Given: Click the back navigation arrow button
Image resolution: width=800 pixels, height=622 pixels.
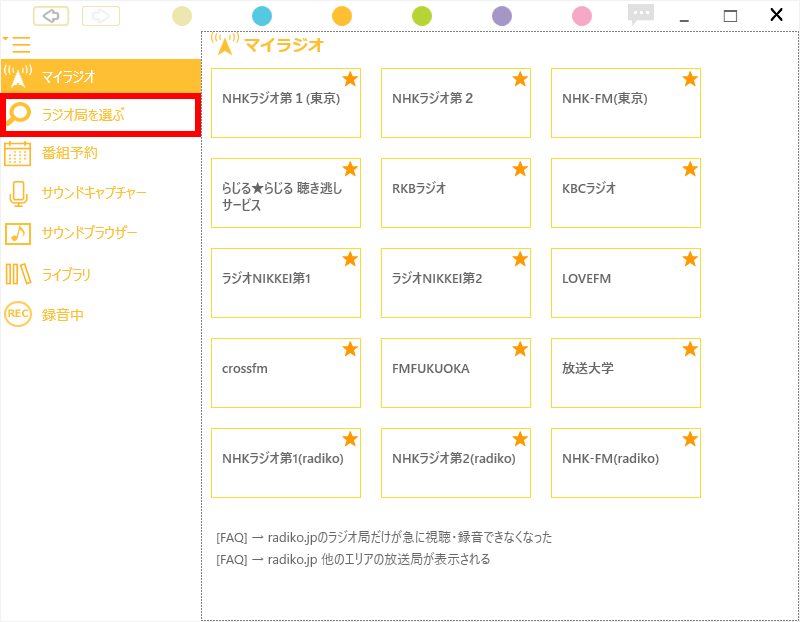Looking at the screenshot, I should point(51,16).
